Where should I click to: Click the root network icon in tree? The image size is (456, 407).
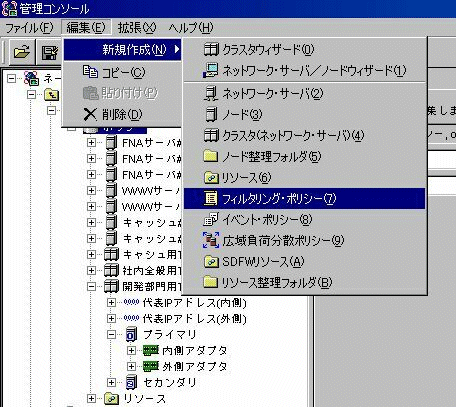[32, 79]
